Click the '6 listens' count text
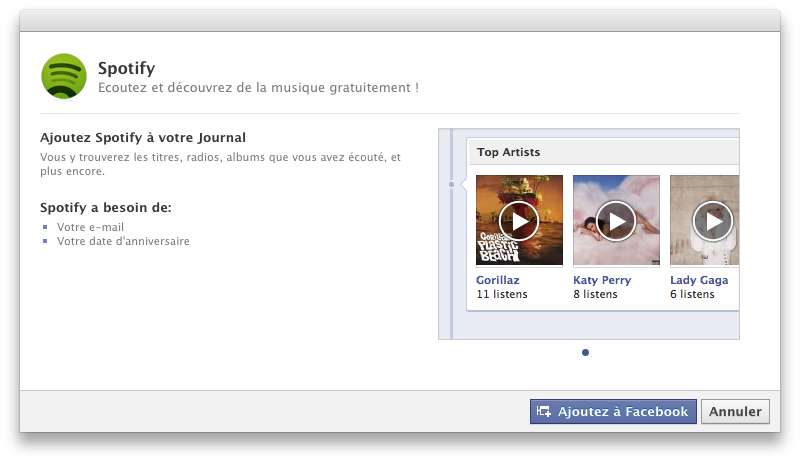The image size is (800, 462). click(692, 294)
